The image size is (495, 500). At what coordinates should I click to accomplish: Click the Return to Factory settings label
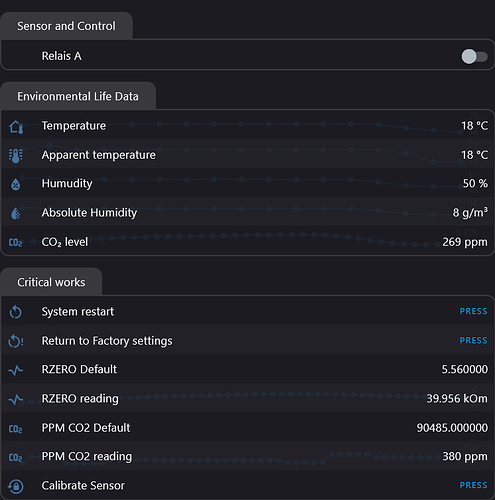[x=107, y=341]
